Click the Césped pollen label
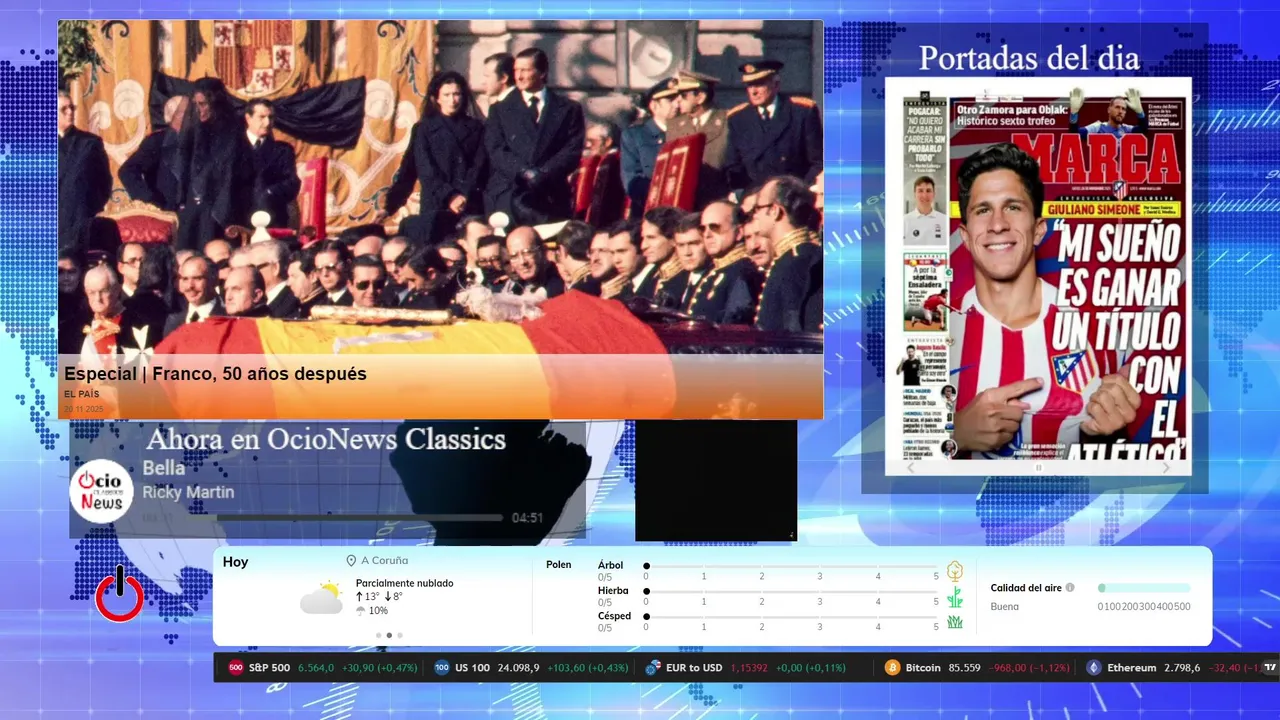 614,616
